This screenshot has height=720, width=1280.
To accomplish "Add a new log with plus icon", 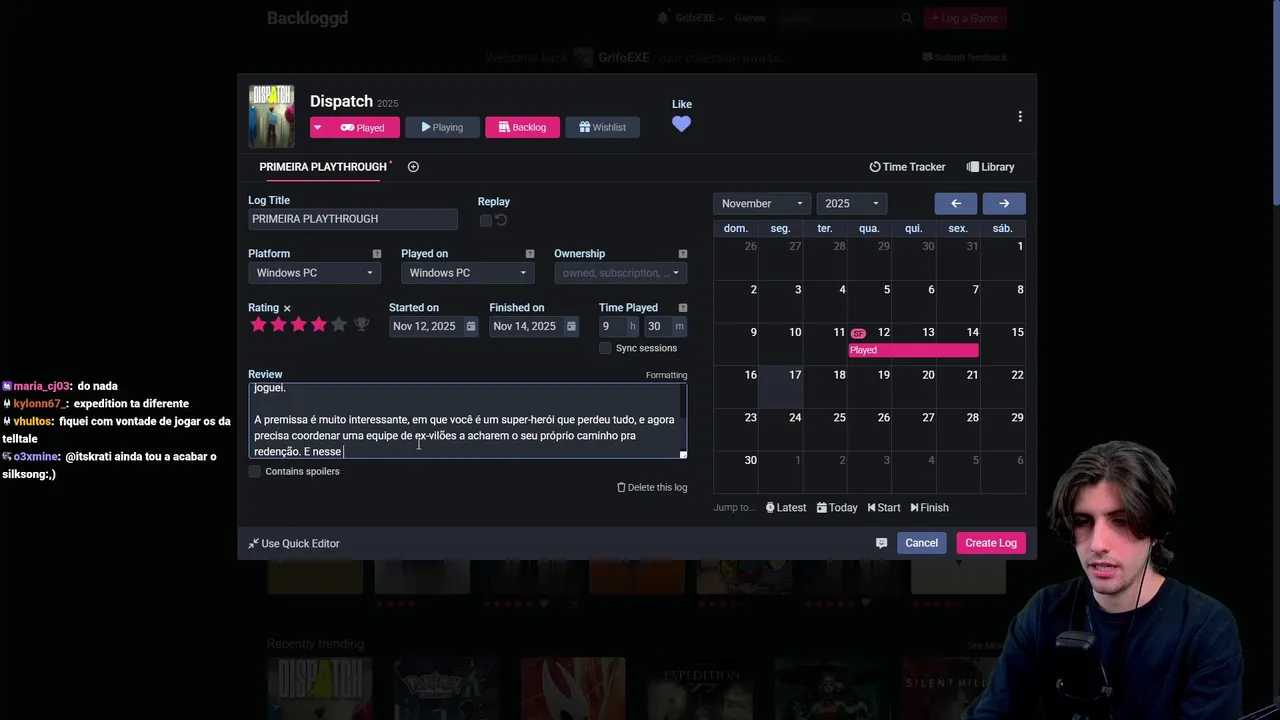I will click(413, 167).
